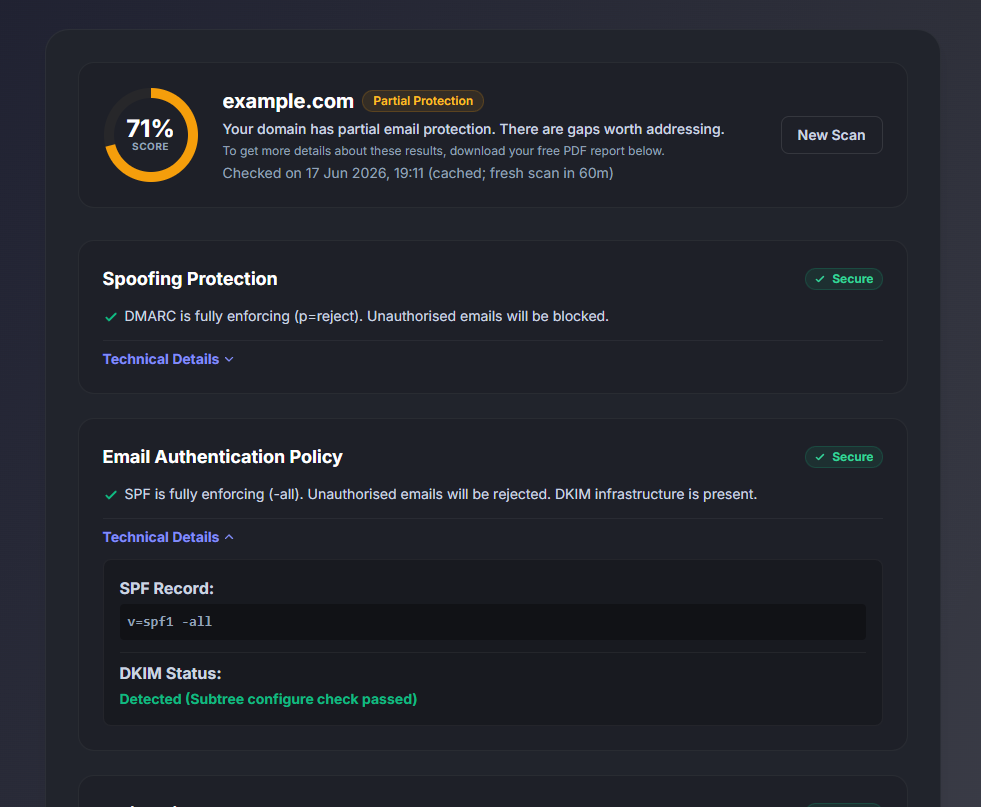This screenshot has height=807, width=981.
Task: Click the 'SPF Record:' label
Action: 166,589
